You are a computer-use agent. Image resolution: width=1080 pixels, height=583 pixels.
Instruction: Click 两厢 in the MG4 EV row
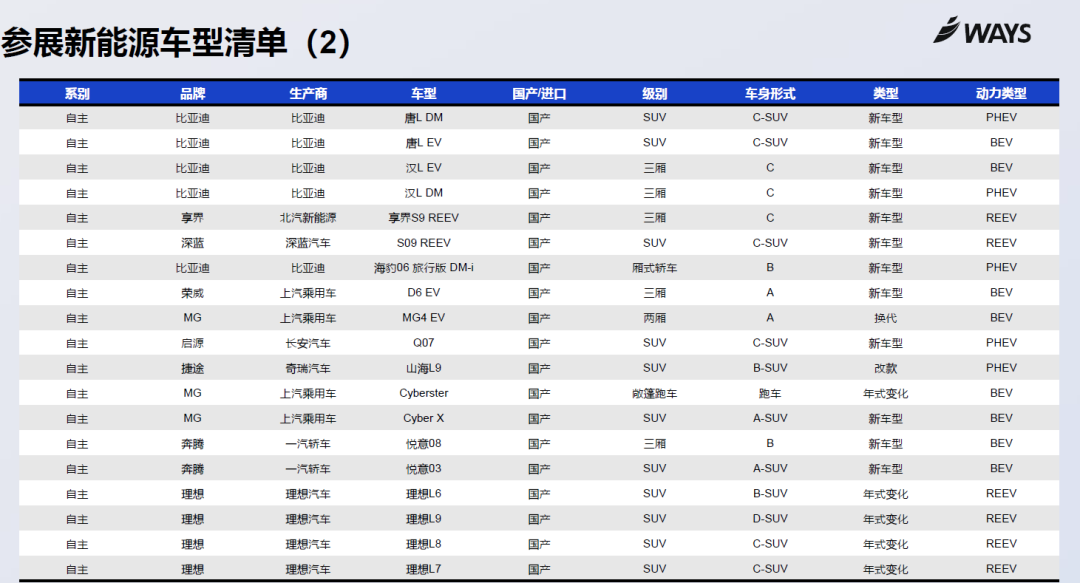click(x=654, y=318)
